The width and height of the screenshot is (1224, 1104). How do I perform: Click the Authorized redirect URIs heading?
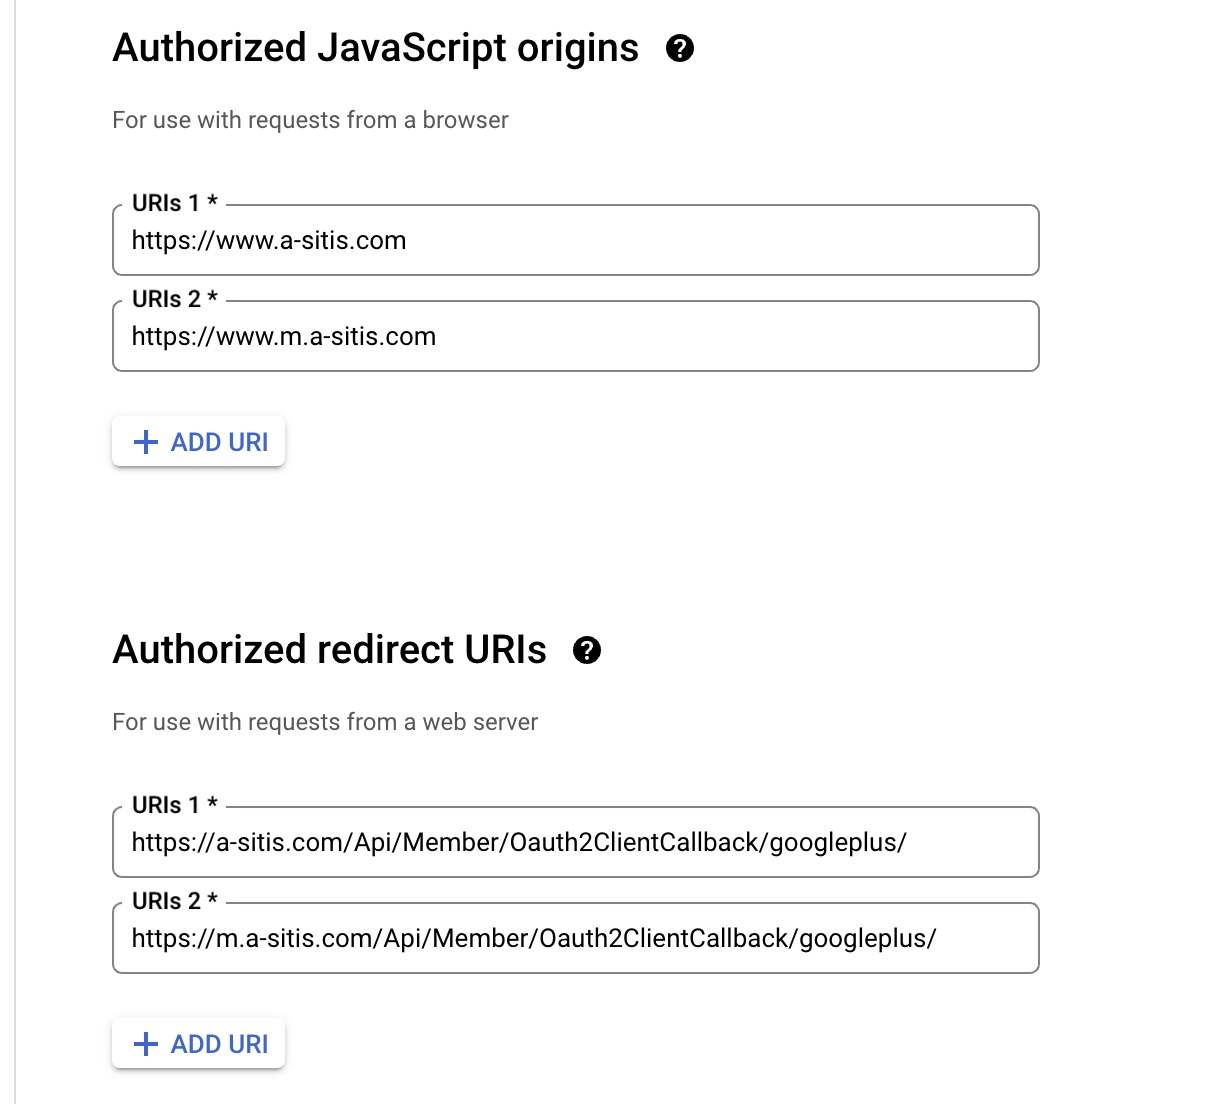pos(329,650)
